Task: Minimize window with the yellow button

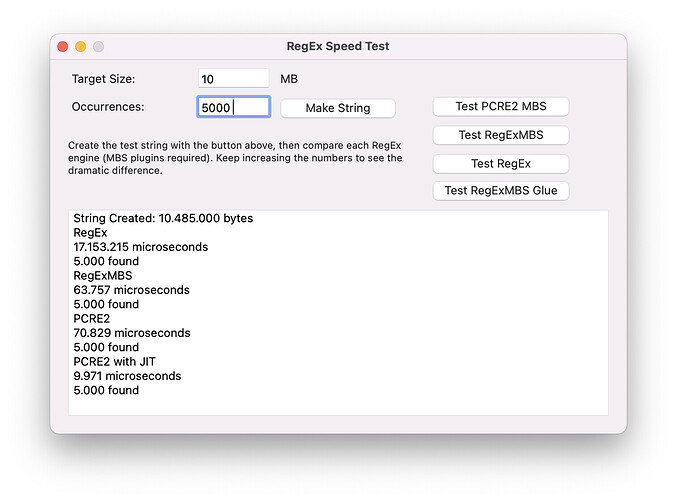Action: click(x=80, y=46)
